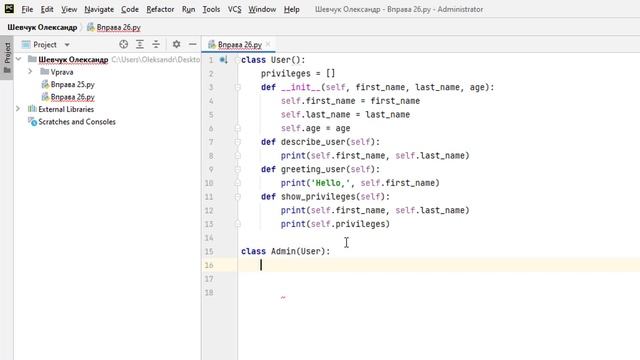Select Scratches and Consoles item
Screen dimensions: 640x360
[77, 122]
